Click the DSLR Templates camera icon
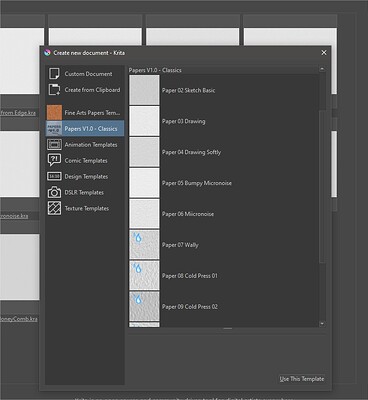 54,192
